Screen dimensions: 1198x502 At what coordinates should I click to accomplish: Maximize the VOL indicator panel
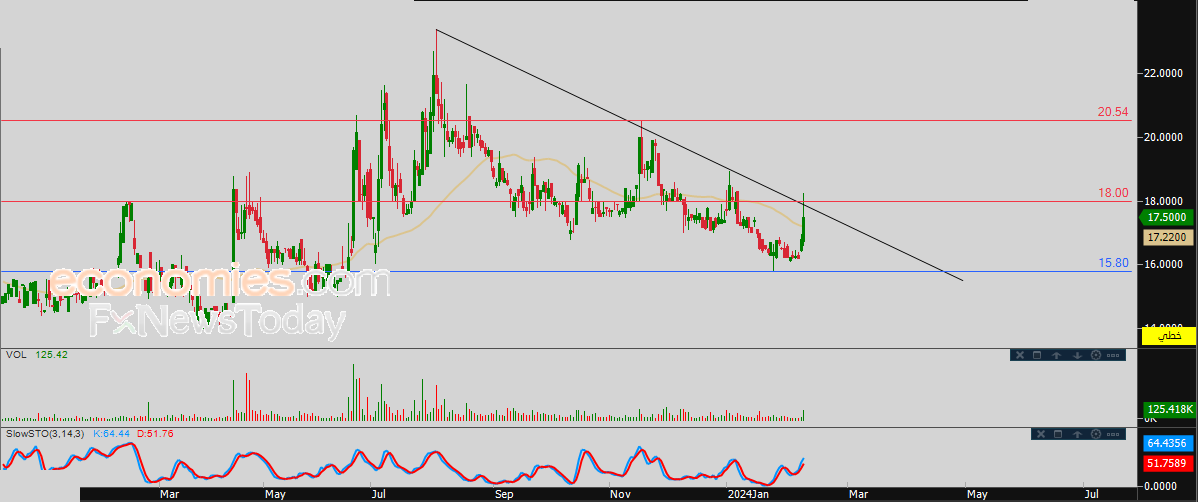pyautogui.click(x=1038, y=355)
